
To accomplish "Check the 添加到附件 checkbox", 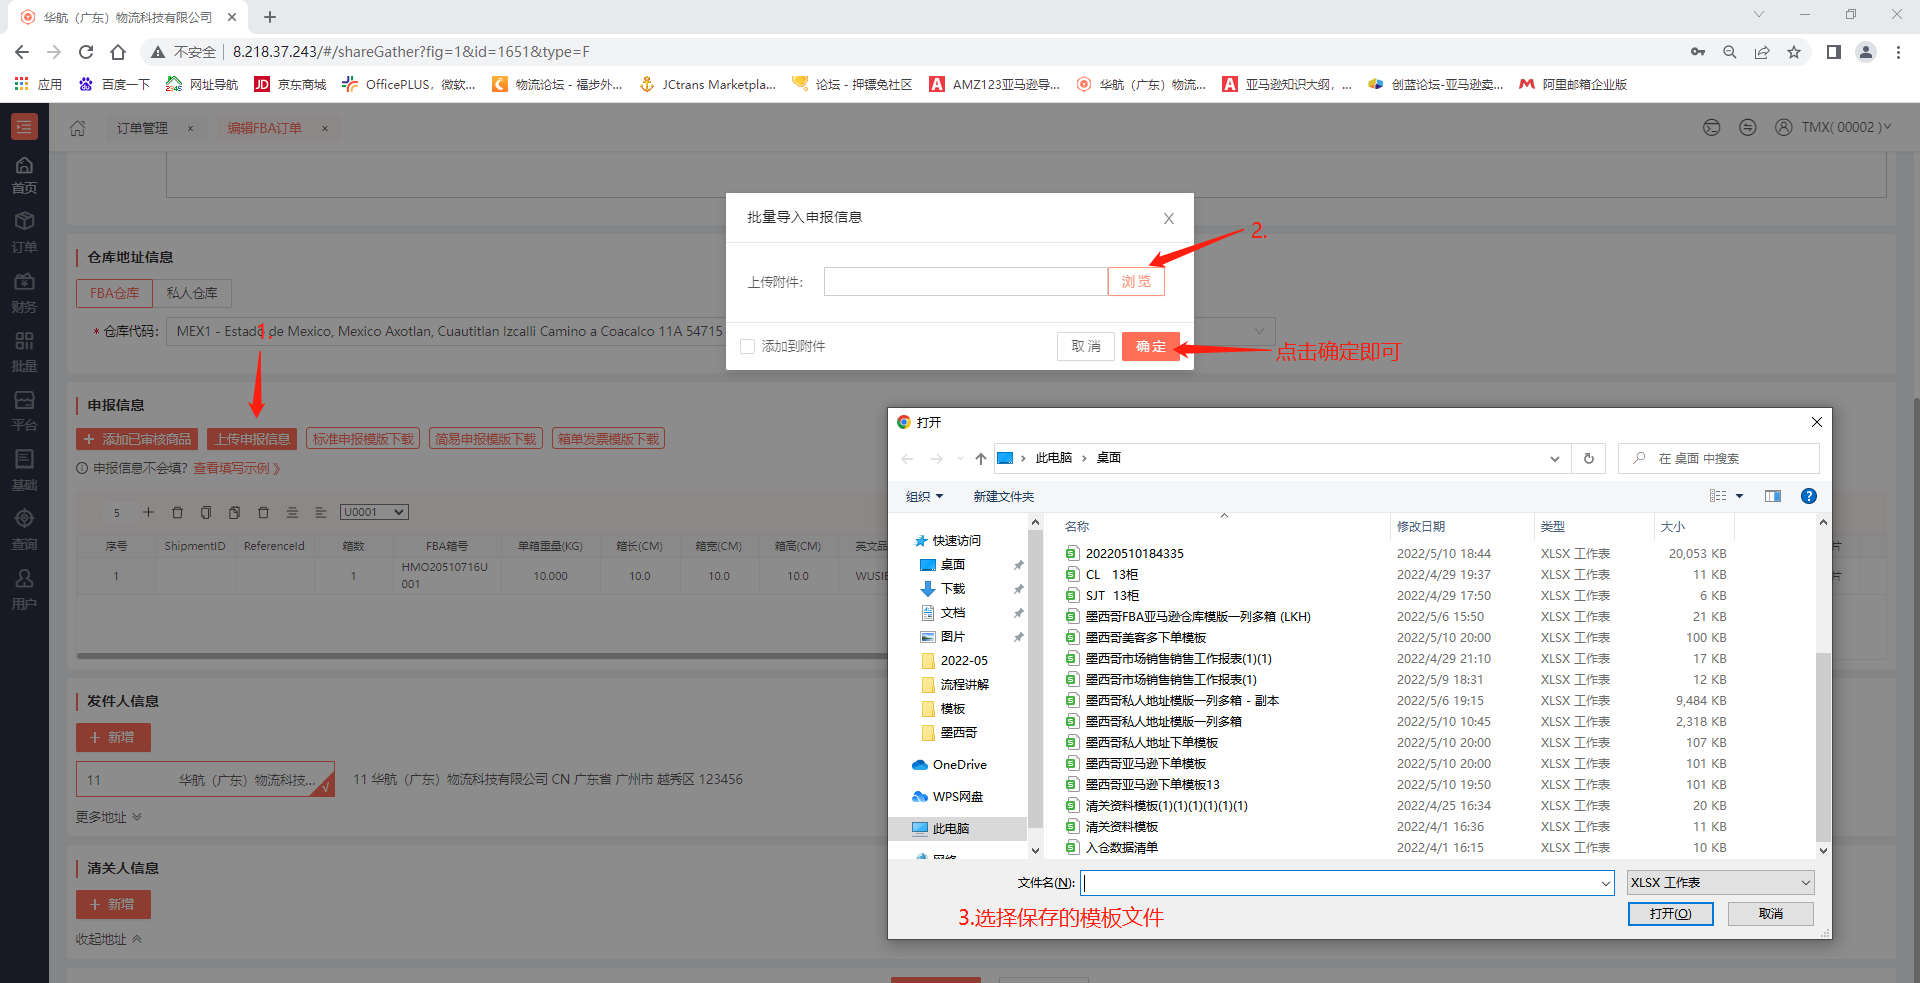I will coord(747,346).
